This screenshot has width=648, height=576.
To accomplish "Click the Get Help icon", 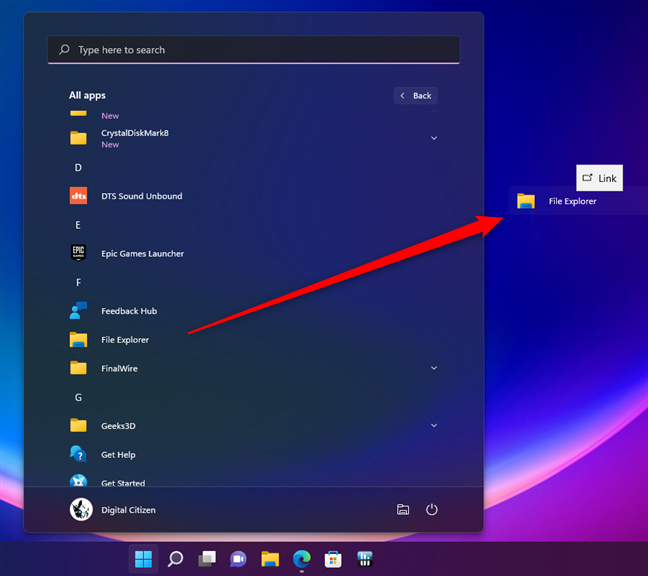I will 78,454.
